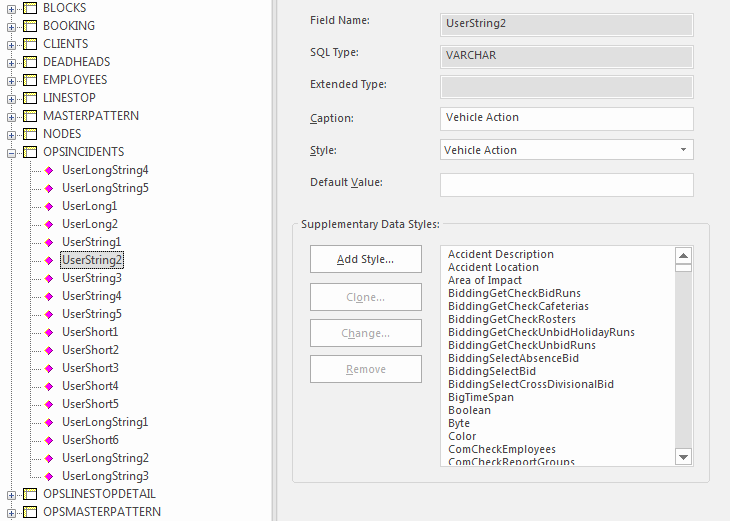Select Accident Location in styles list
Image resolution: width=730 pixels, height=521 pixels.
tap(493, 267)
